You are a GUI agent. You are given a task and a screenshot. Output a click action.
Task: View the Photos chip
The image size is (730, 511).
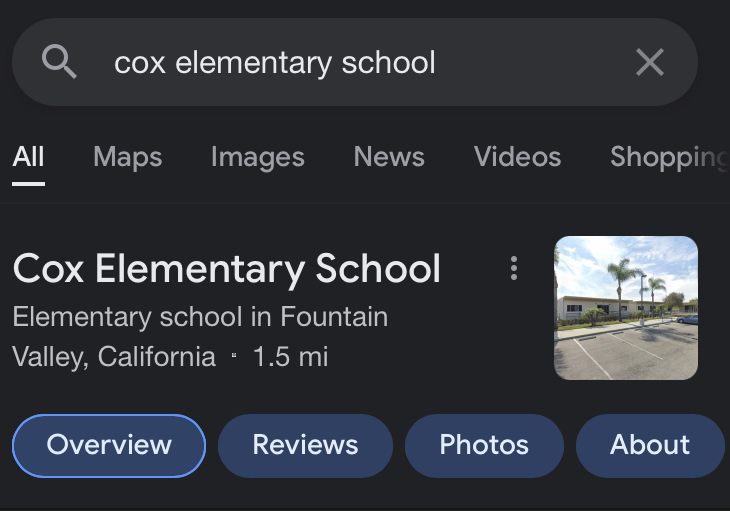484,445
